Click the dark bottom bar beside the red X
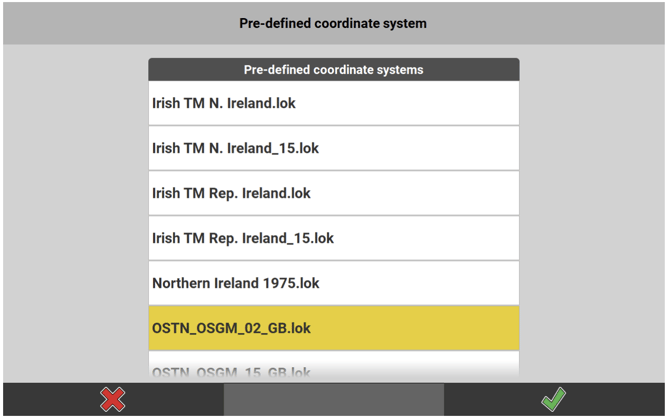Screen dimensions: 670x419 180,400
